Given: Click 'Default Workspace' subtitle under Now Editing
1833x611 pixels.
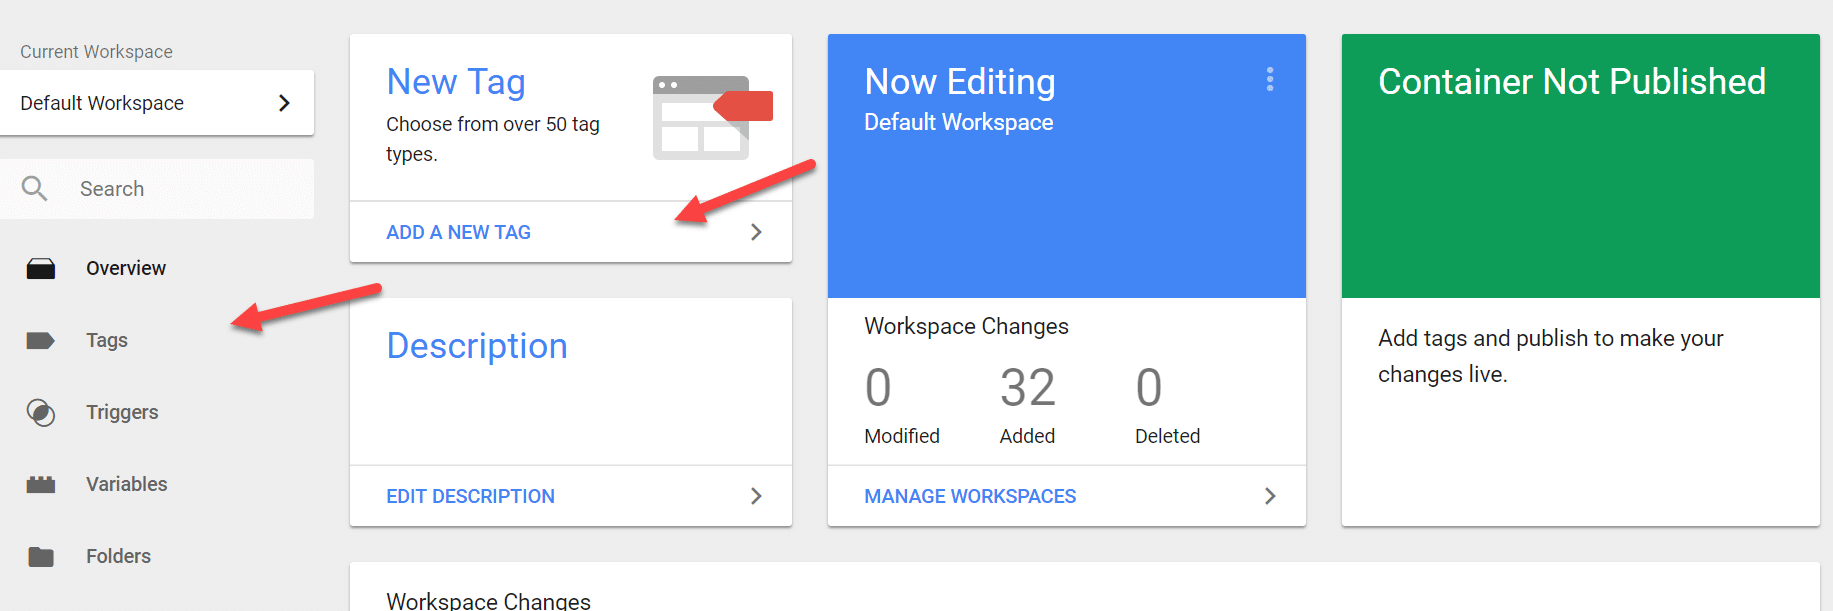Looking at the screenshot, I should 959,122.
